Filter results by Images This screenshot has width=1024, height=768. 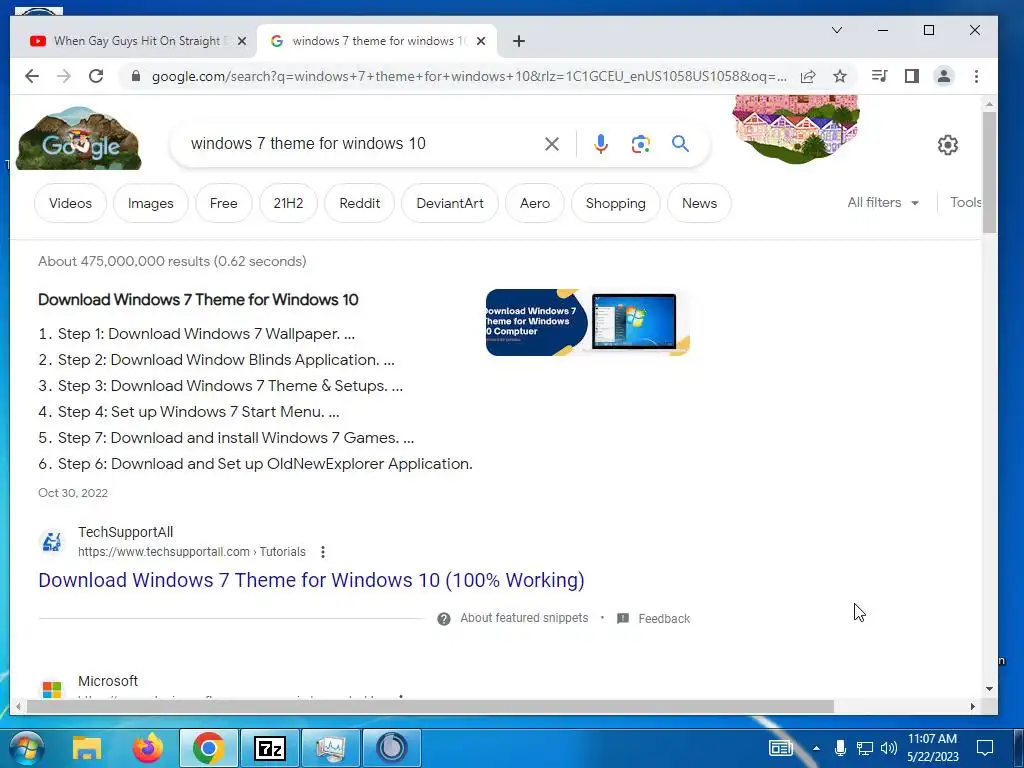click(x=150, y=203)
